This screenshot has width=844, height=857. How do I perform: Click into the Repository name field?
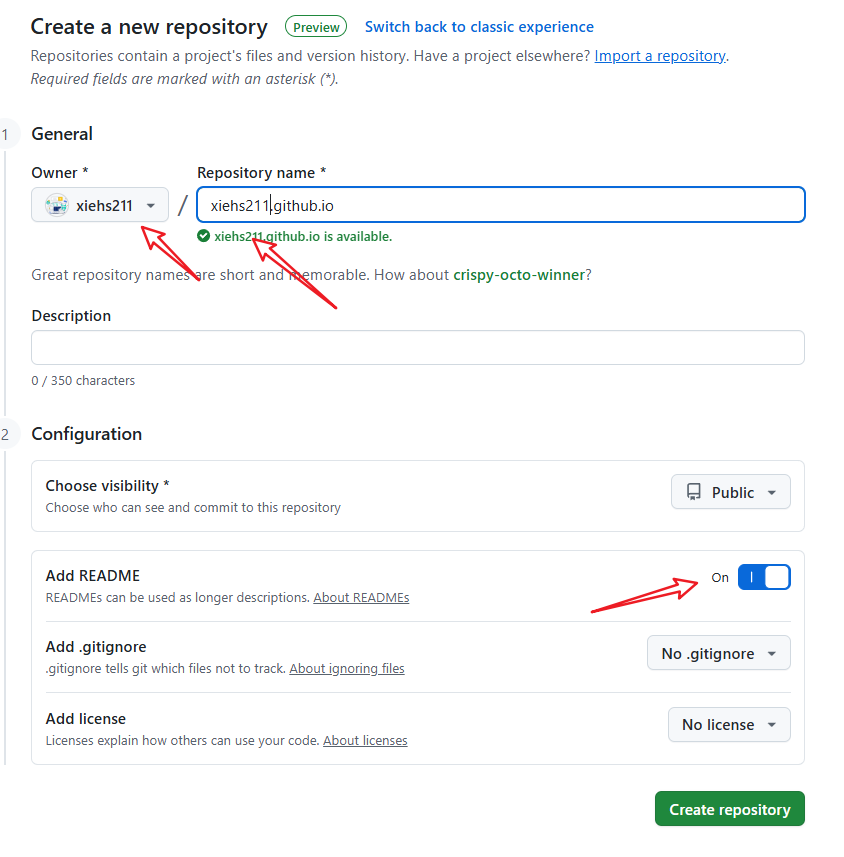coord(501,205)
